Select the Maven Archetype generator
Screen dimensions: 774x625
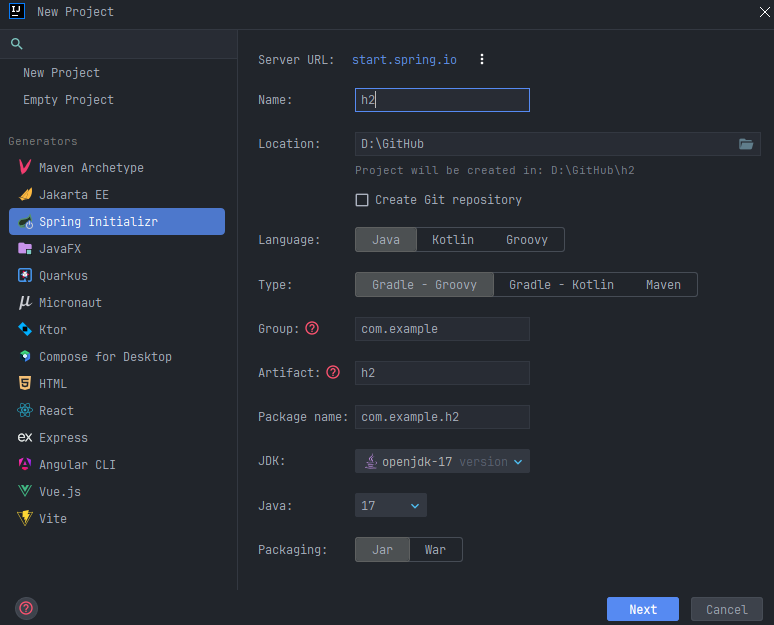pos(117,167)
